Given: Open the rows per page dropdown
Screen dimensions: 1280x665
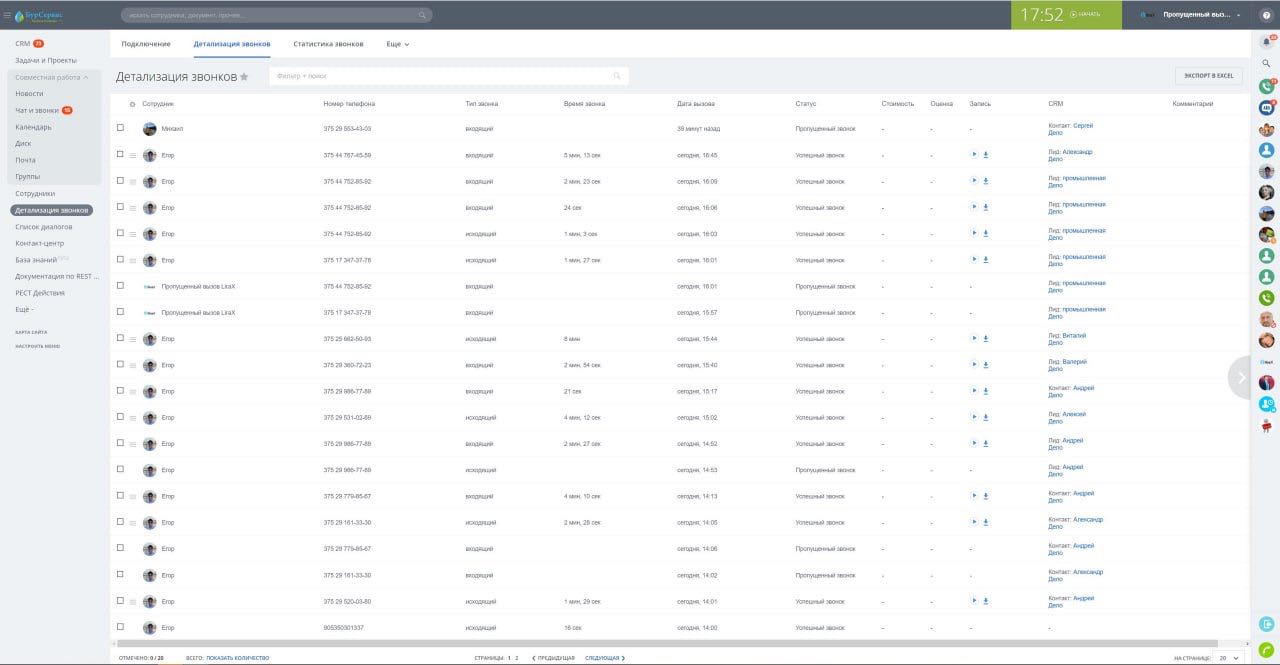Looking at the screenshot, I should 1229,658.
